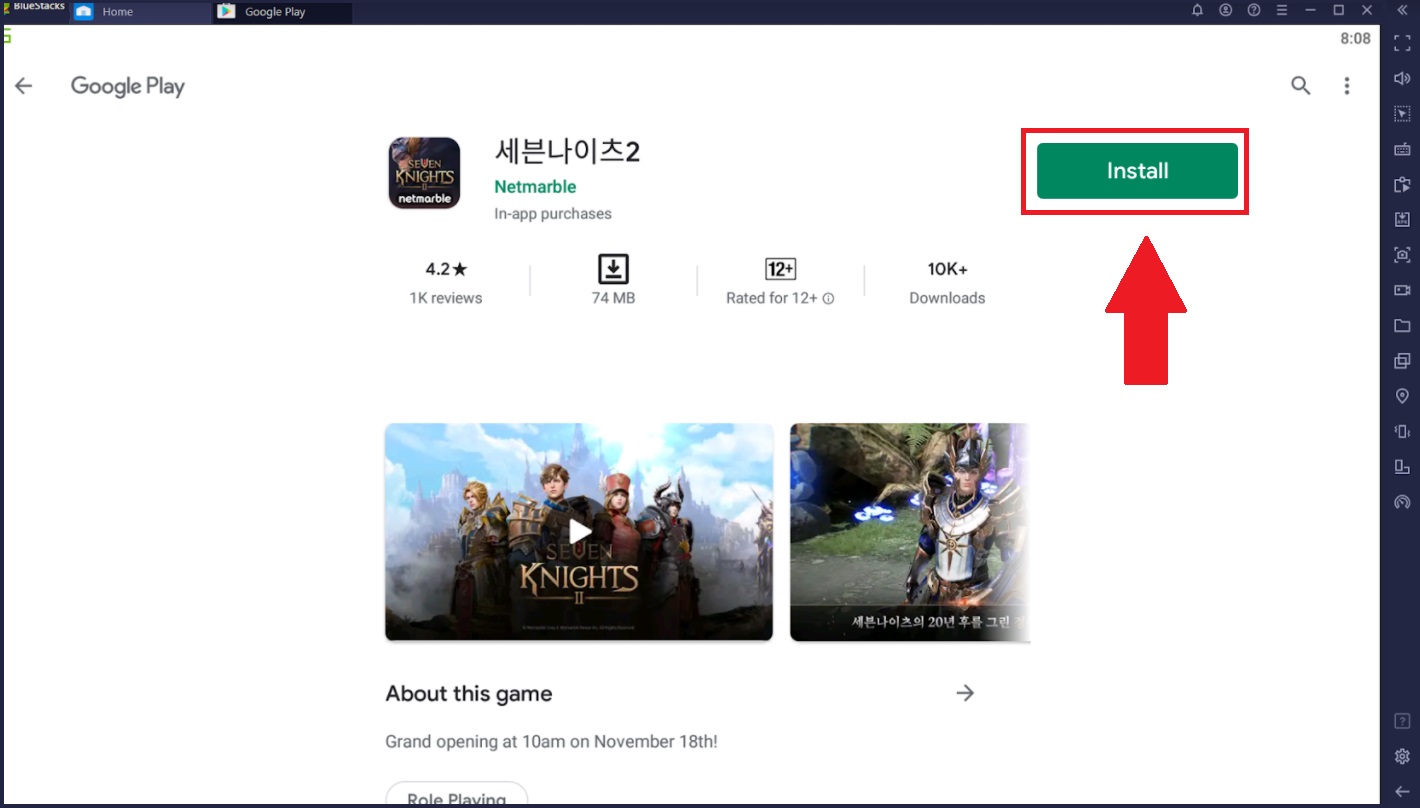Click the 74 MB download size icon
This screenshot has height=808, width=1420.
pos(613,269)
